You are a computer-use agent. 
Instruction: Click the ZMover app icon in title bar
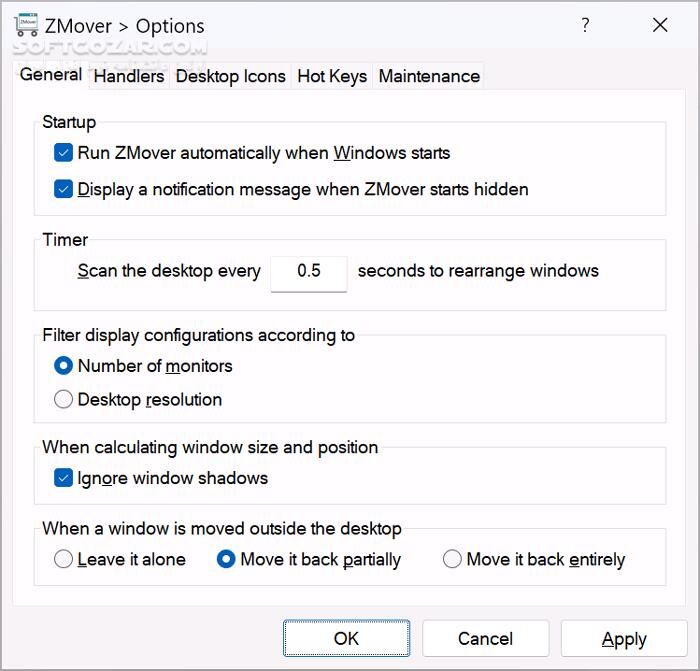click(x=27, y=25)
